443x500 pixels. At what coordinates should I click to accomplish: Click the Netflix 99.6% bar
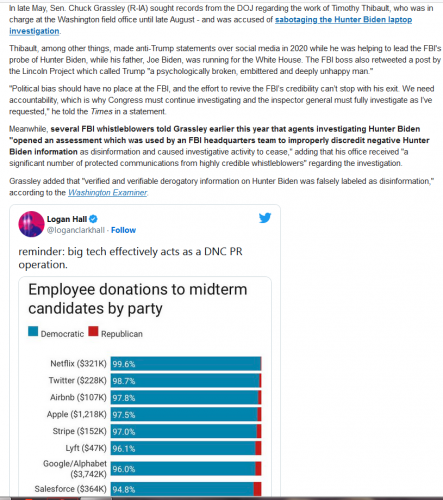click(186, 364)
